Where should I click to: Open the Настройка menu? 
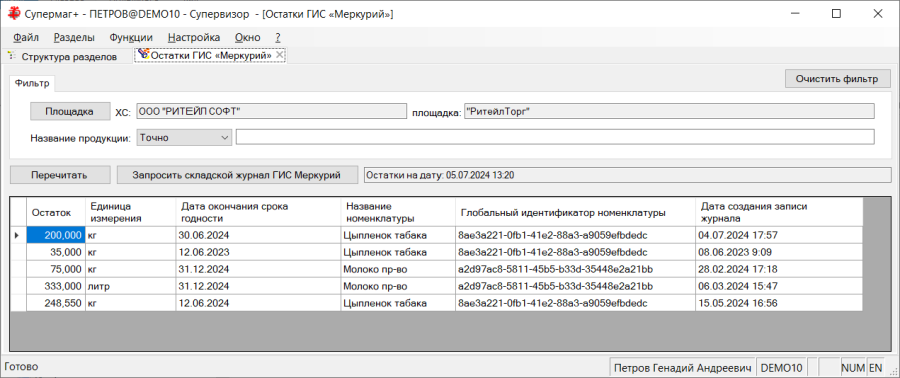194,37
